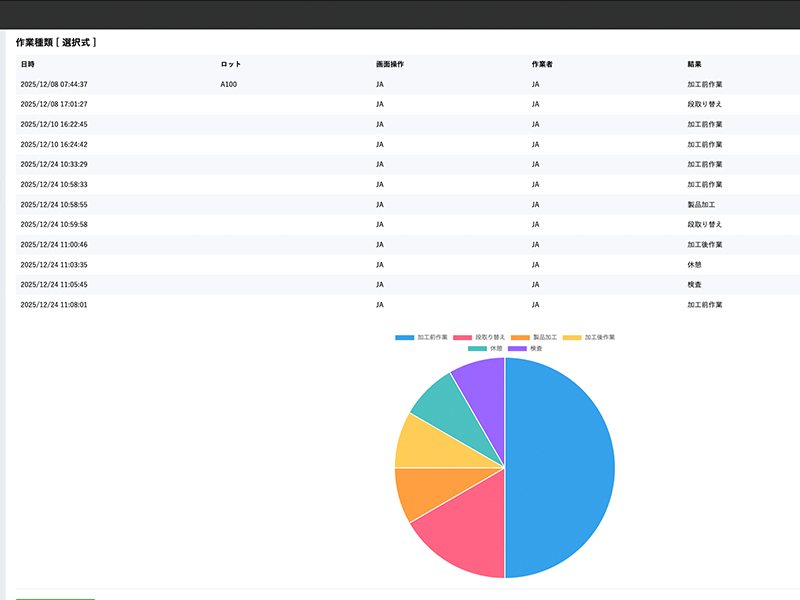800x600 pixels.
Task: Select the purple pie chart slice
Action: pos(482,379)
